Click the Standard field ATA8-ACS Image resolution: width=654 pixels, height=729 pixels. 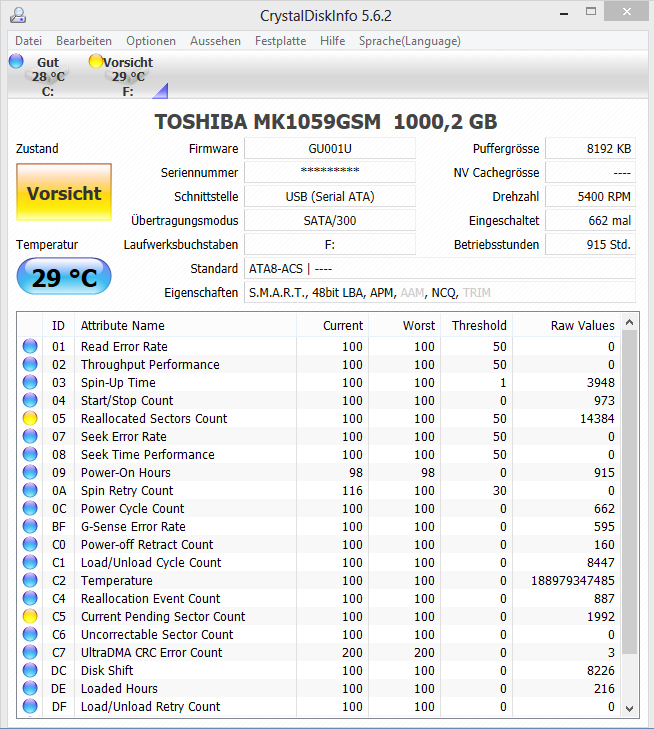click(x=440, y=268)
